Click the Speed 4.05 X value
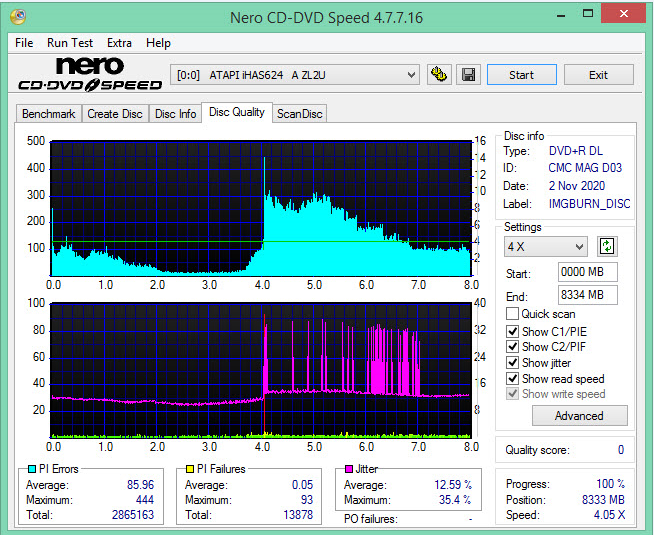The height and width of the screenshot is (535, 654). point(609,515)
